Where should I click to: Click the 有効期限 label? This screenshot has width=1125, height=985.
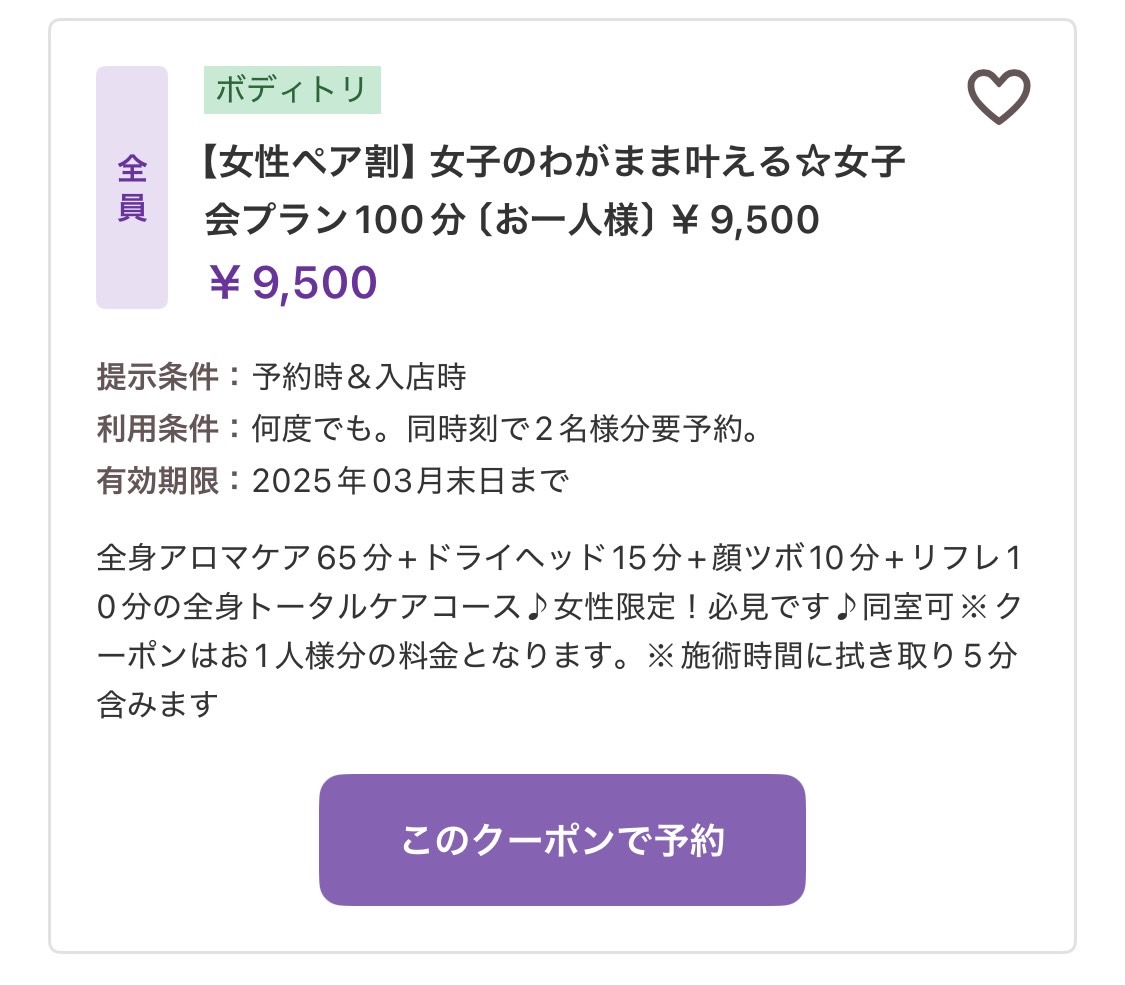(158, 480)
